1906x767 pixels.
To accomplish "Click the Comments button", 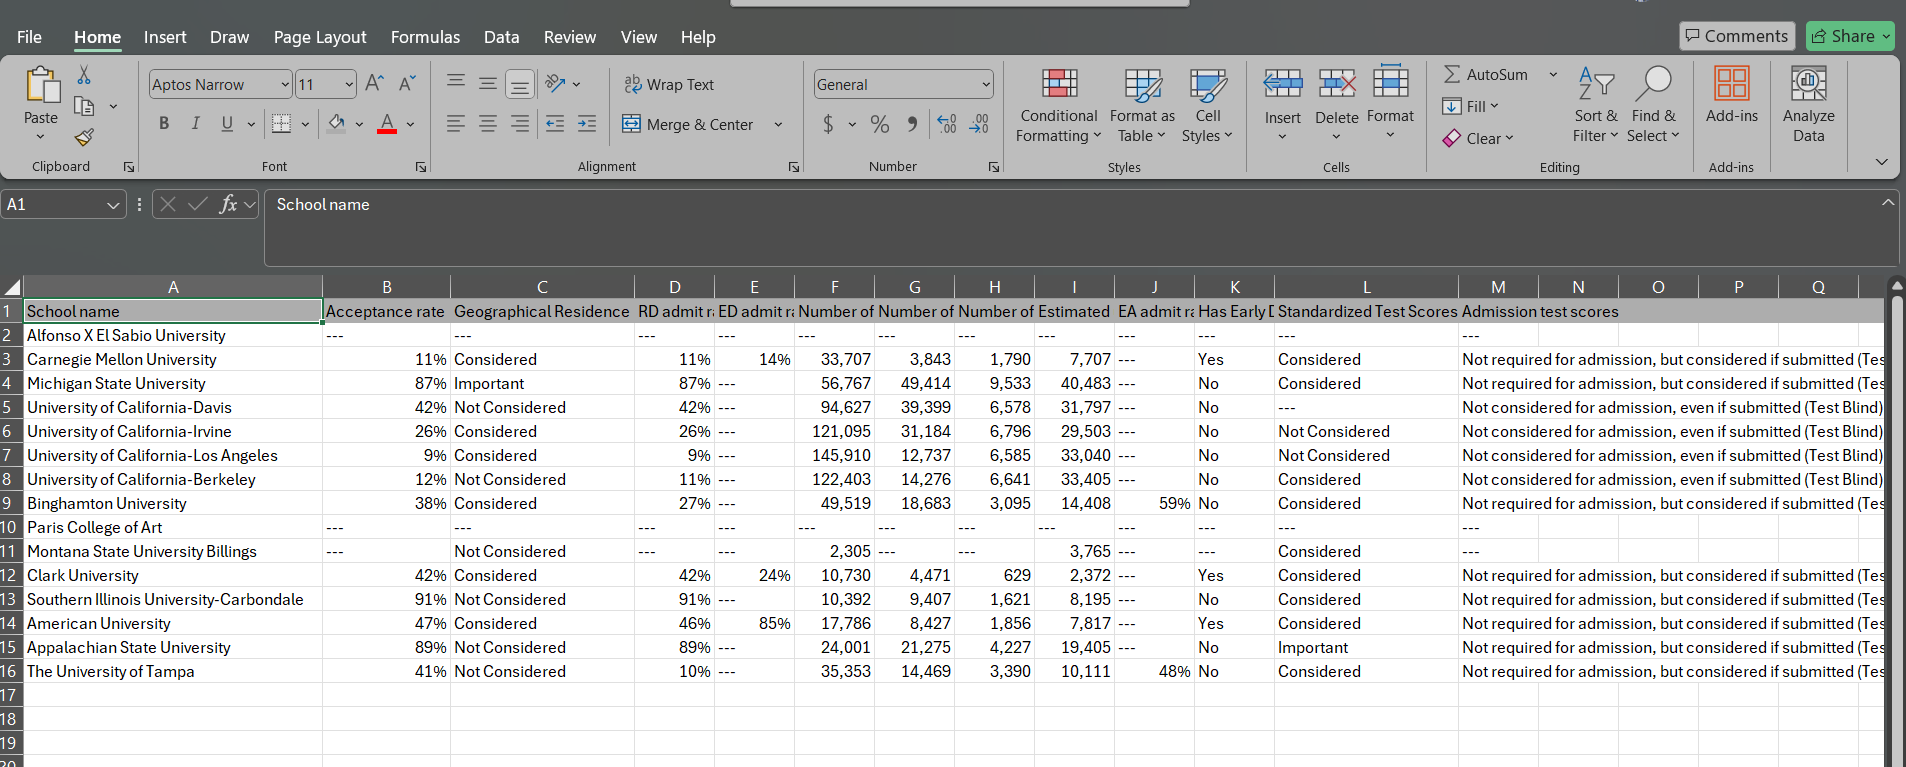I will [x=1737, y=36].
